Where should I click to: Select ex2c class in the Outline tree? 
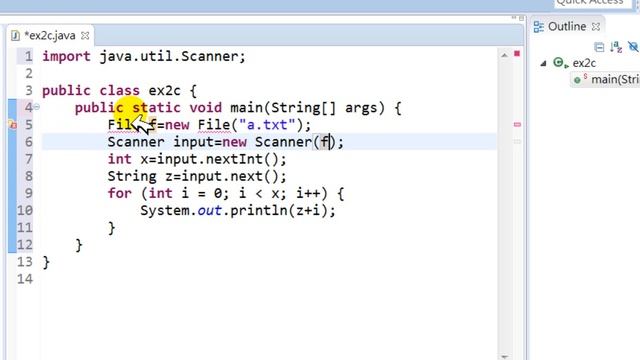[x=584, y=63]
